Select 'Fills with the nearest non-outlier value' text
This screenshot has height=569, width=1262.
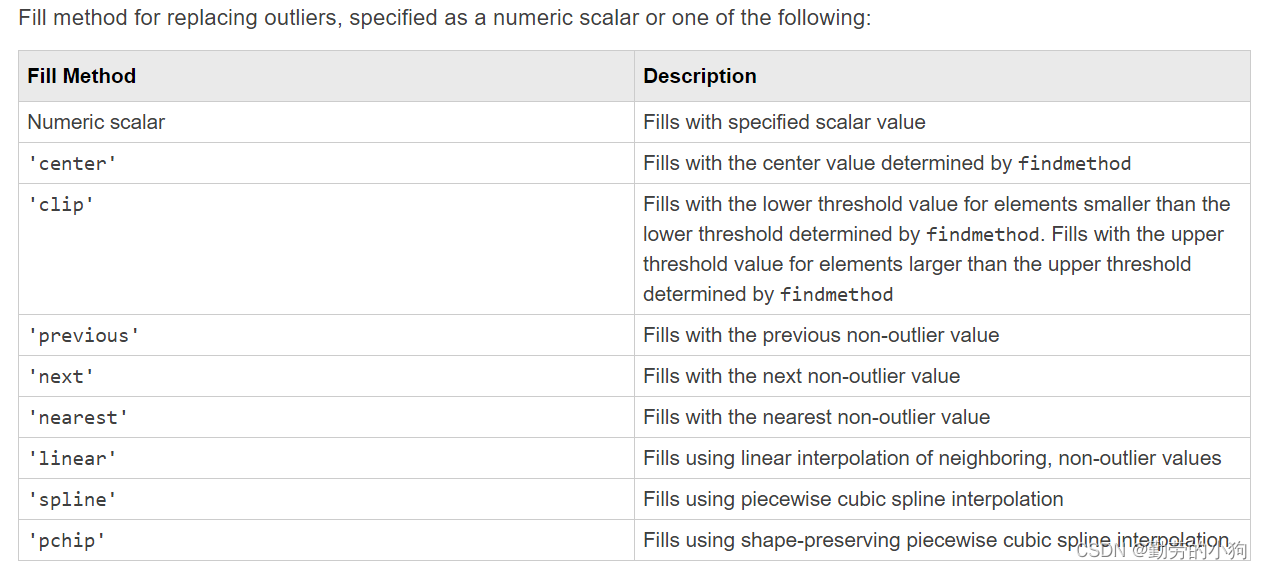click(x=816, y=417)
